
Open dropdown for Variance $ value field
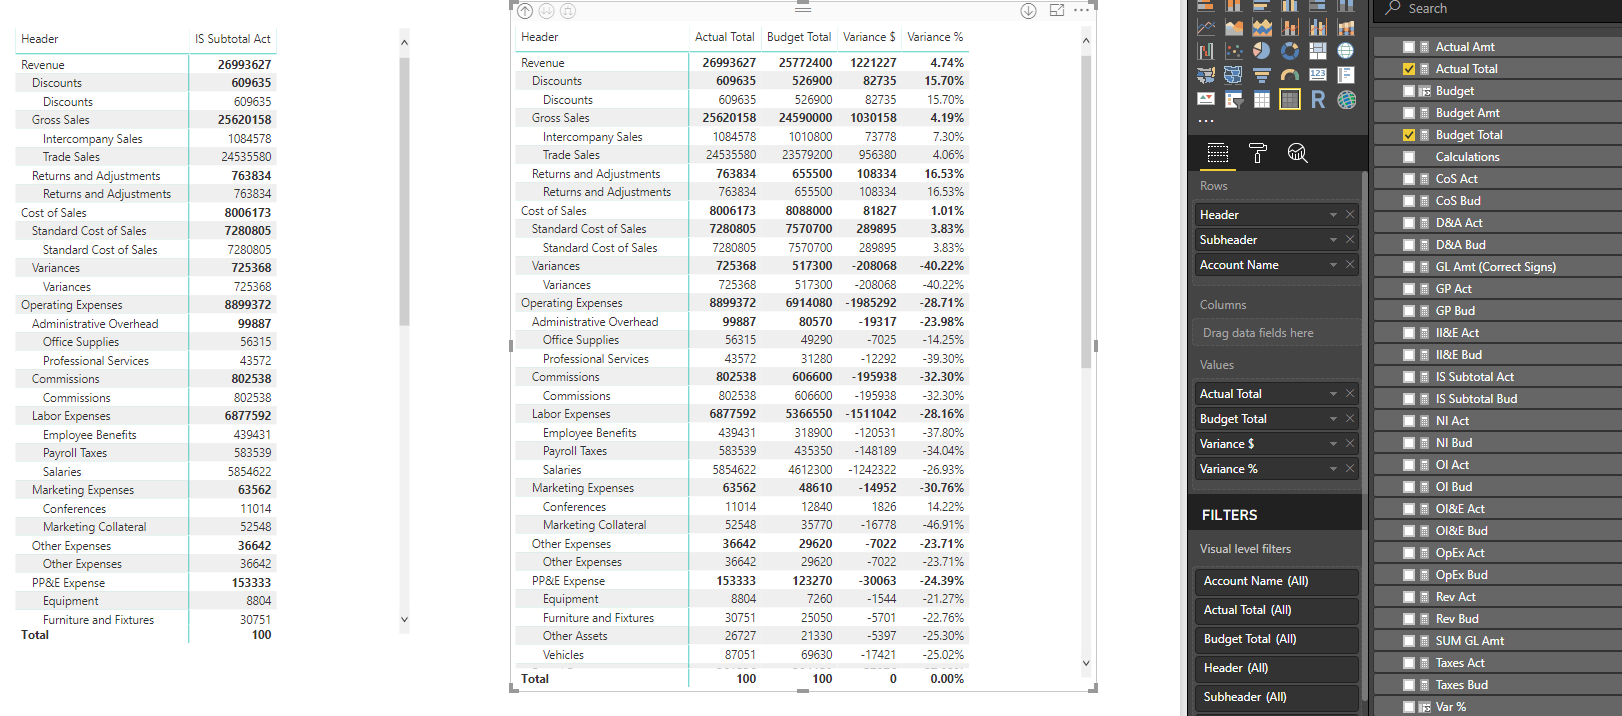click(1333, 444)
